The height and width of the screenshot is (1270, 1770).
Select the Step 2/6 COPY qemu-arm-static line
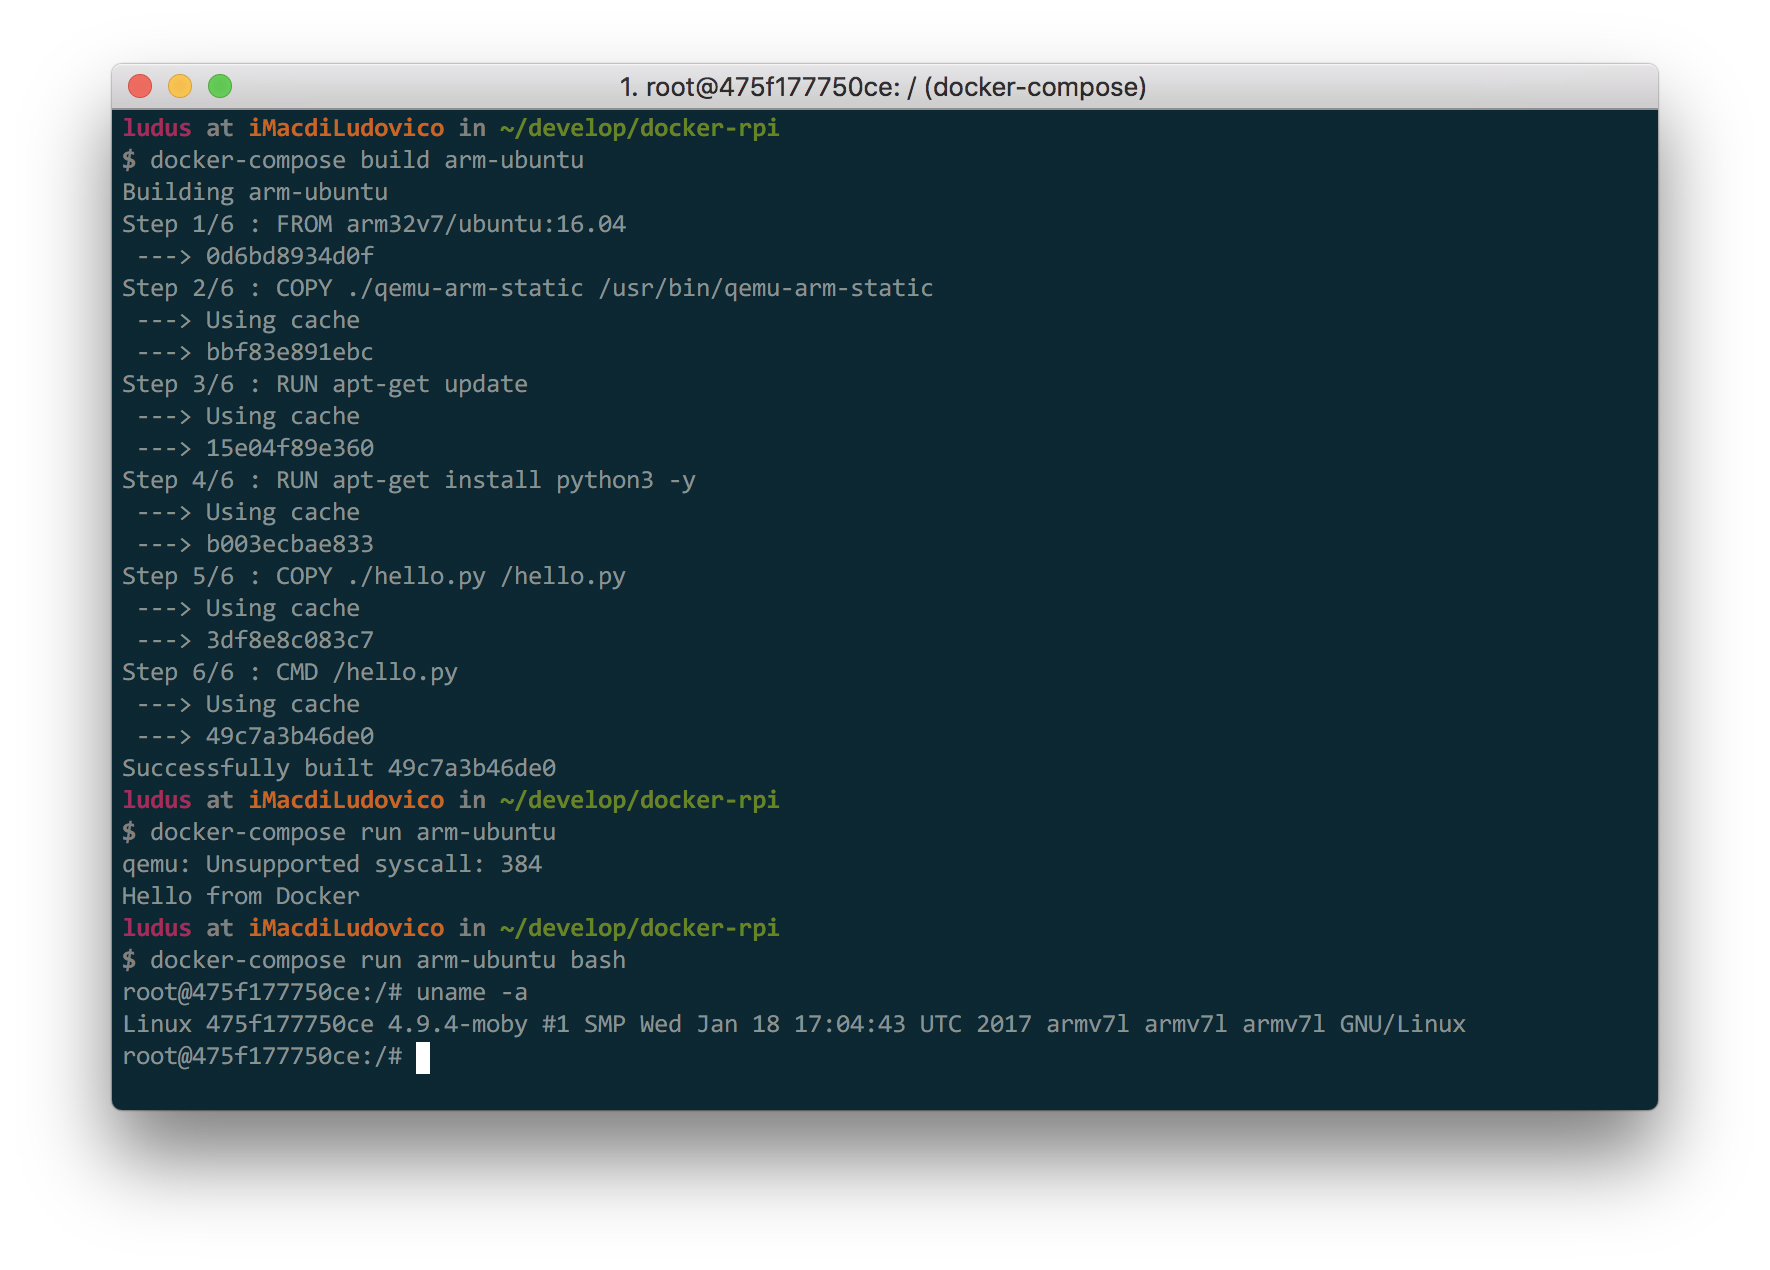click(527, 288)
